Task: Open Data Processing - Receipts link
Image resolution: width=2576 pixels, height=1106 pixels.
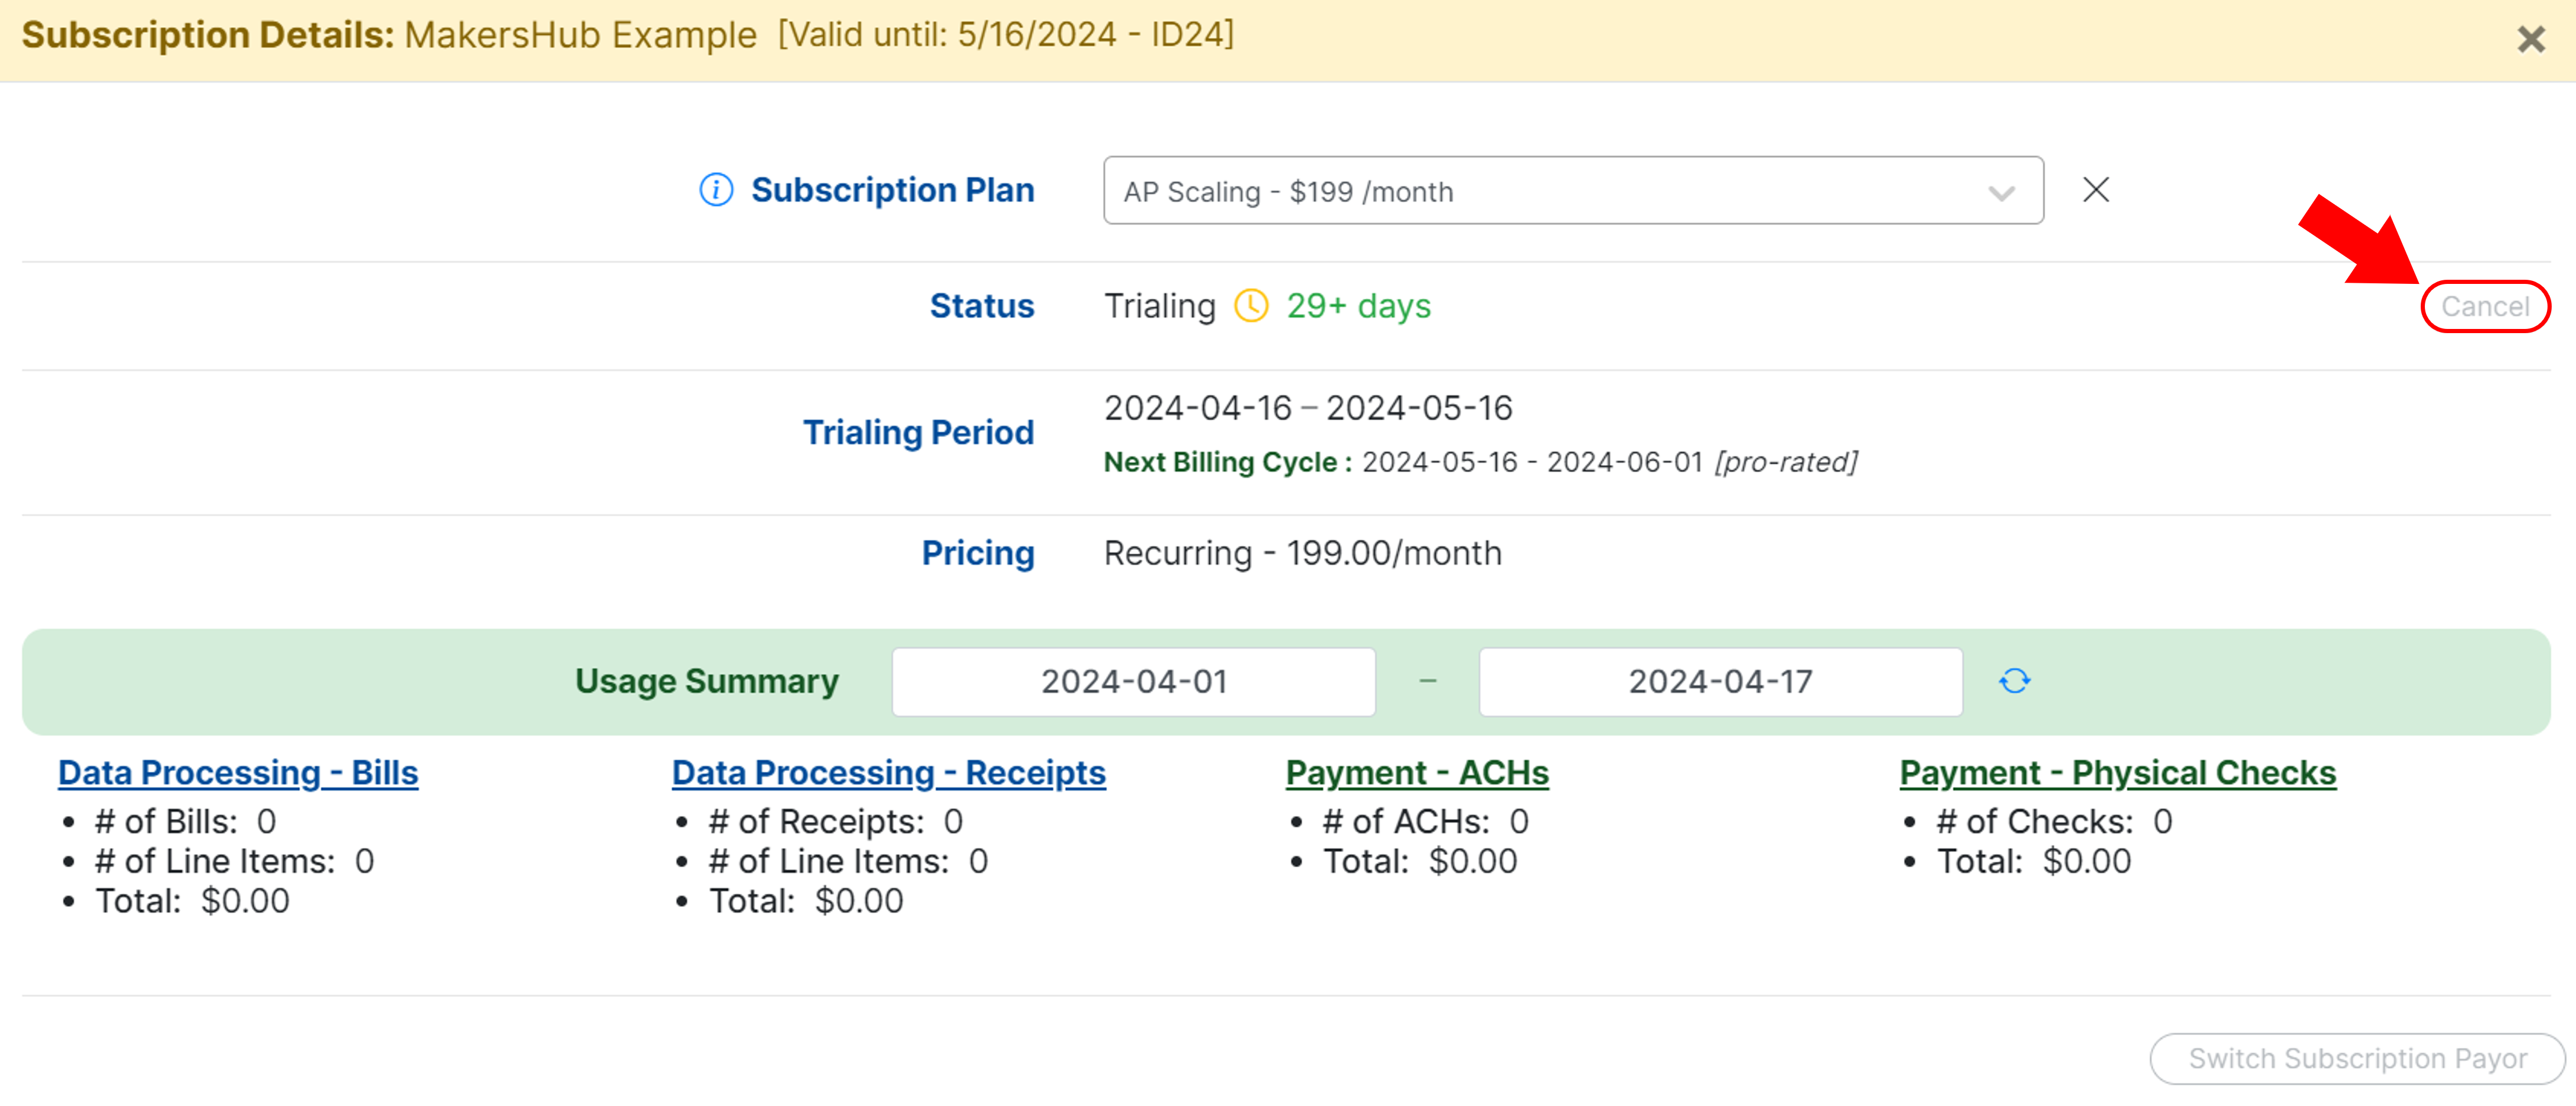Action: pyautogui.click(x=888, y=772)
